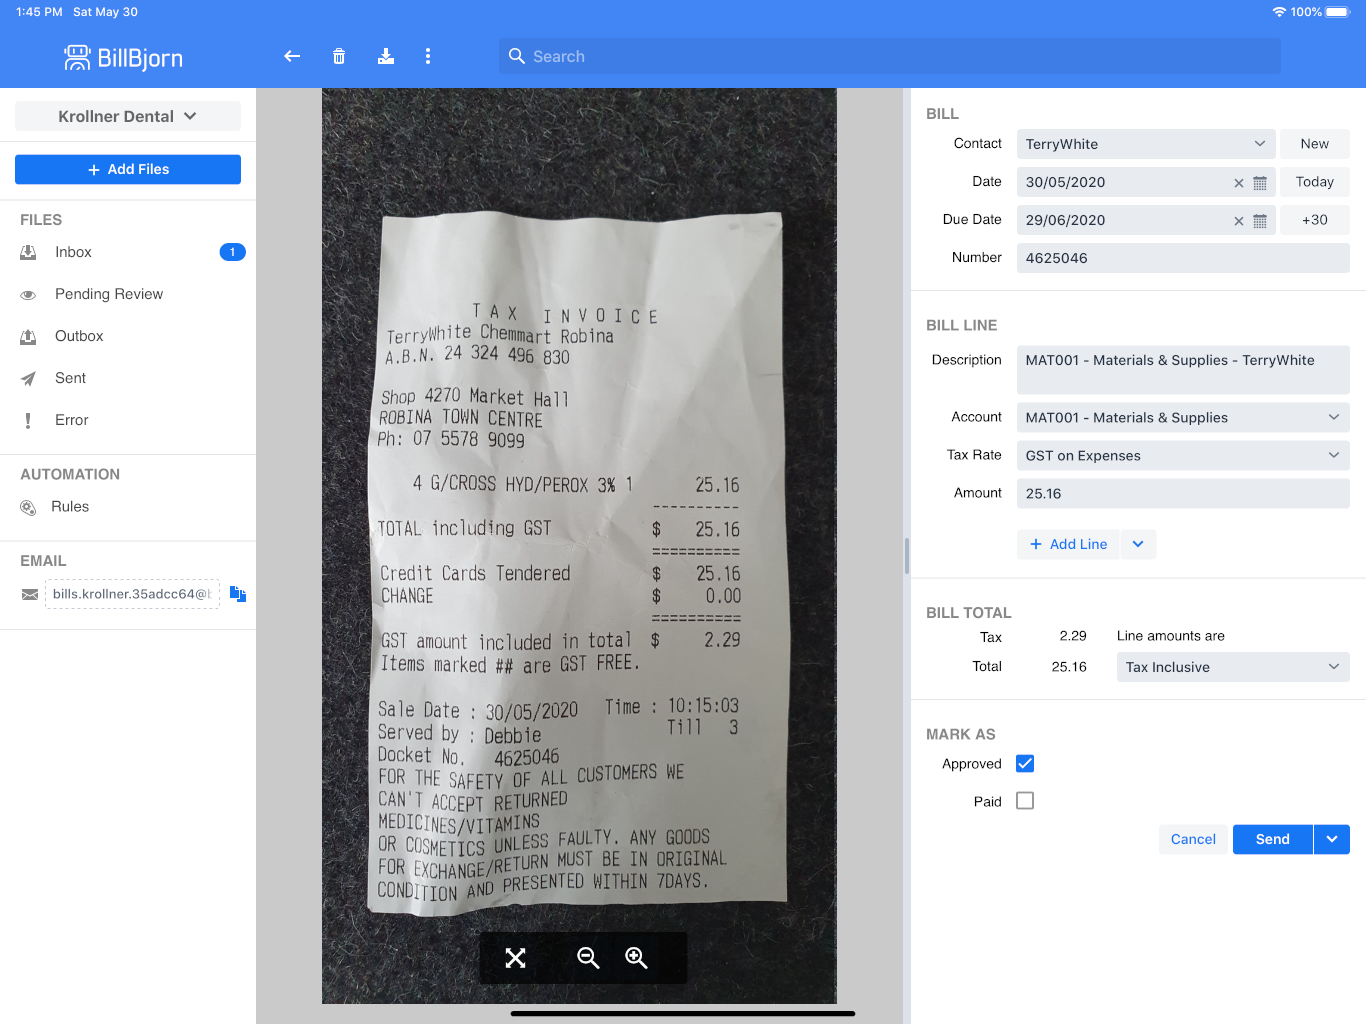Add a new bill line
Image resolution: width=1366 pixels, height=1024 pixels.
click(1069, 544)
